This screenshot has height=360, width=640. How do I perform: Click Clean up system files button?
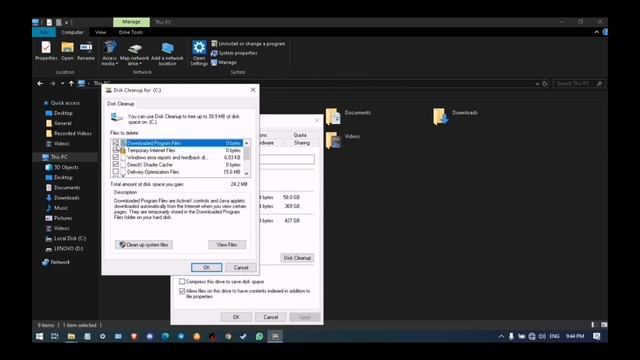(144, 244)
